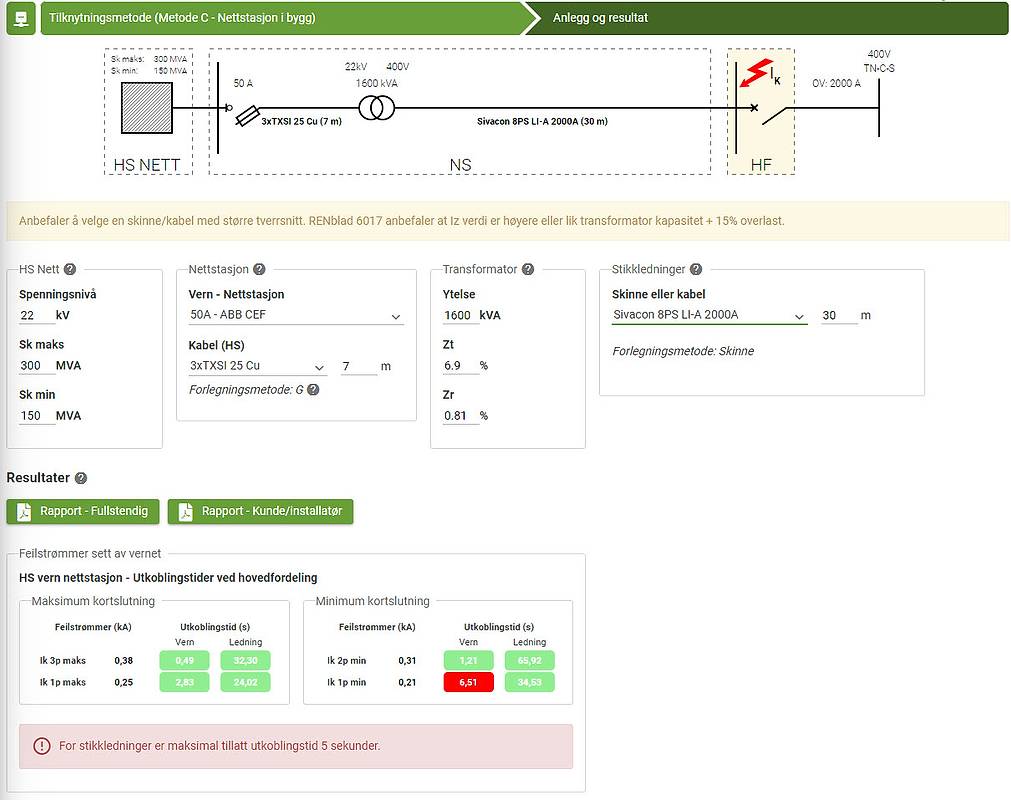1011x800 pixels.
Task: Edit HS cable length field 7 m
Action: coord(358,366)
